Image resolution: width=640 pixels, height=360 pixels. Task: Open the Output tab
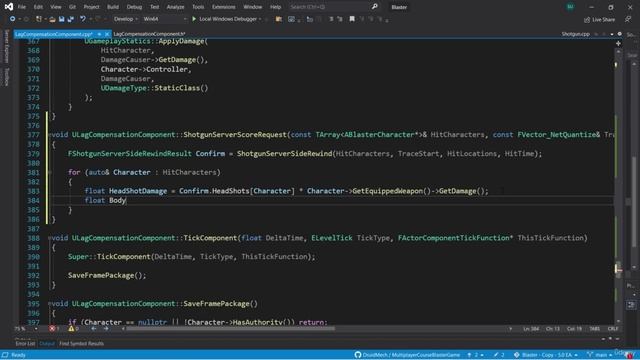[x=47, y=344]
